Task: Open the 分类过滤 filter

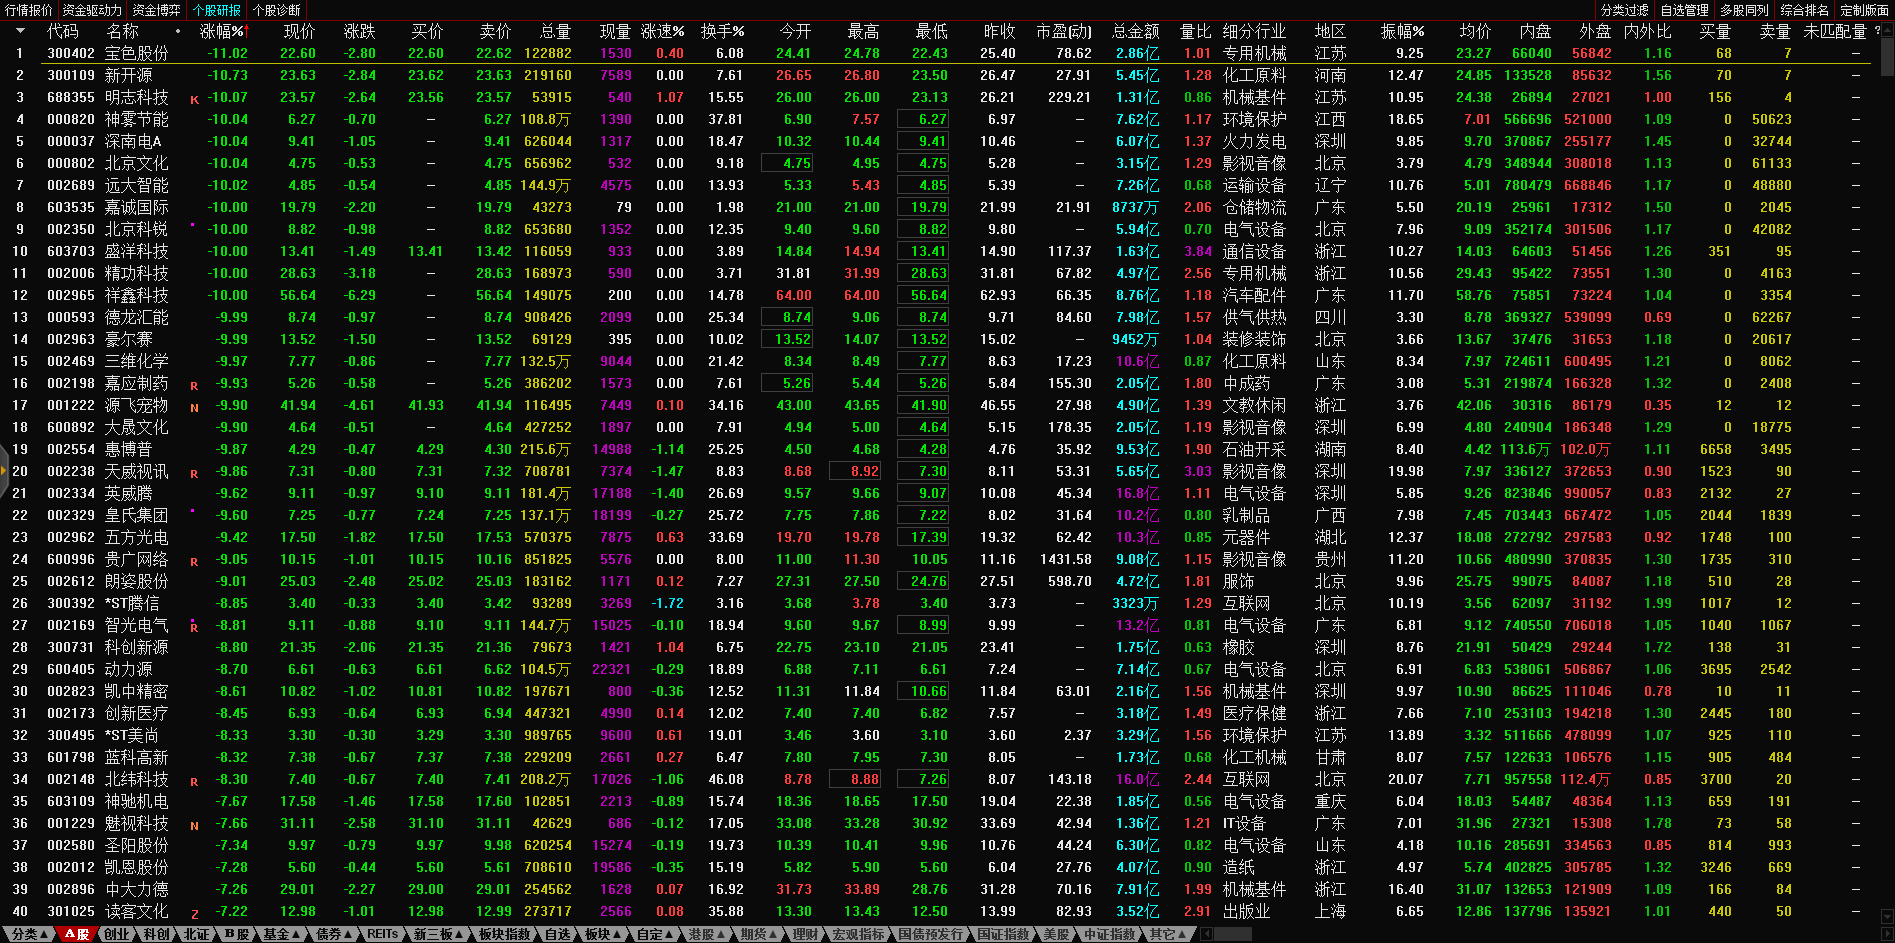Action: (x=1624, y=10)
